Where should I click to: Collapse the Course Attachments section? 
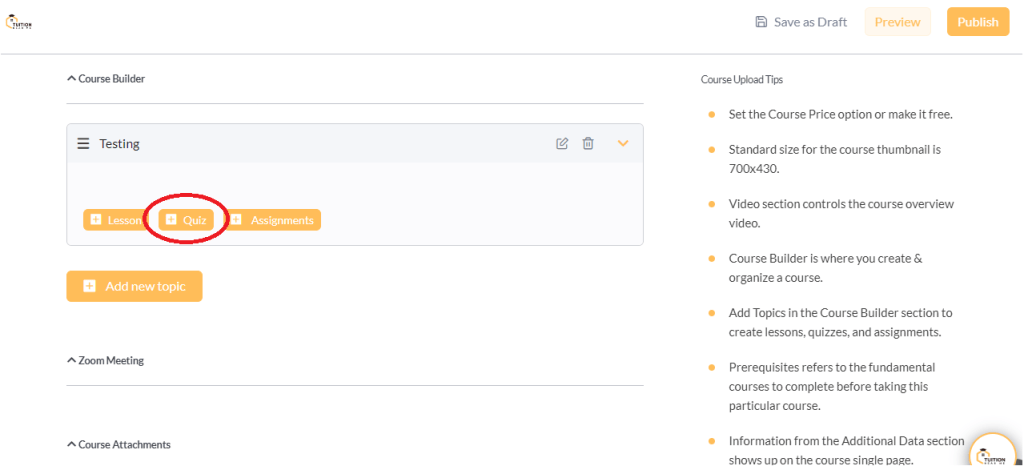click(x=71, y=444)
